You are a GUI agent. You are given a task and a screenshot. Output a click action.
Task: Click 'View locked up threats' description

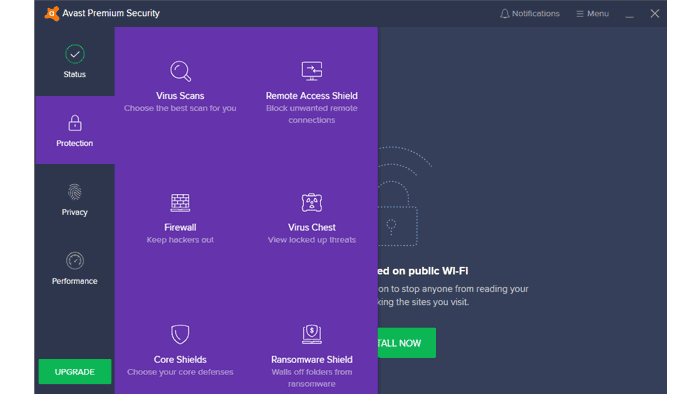[x=312, y=240]
